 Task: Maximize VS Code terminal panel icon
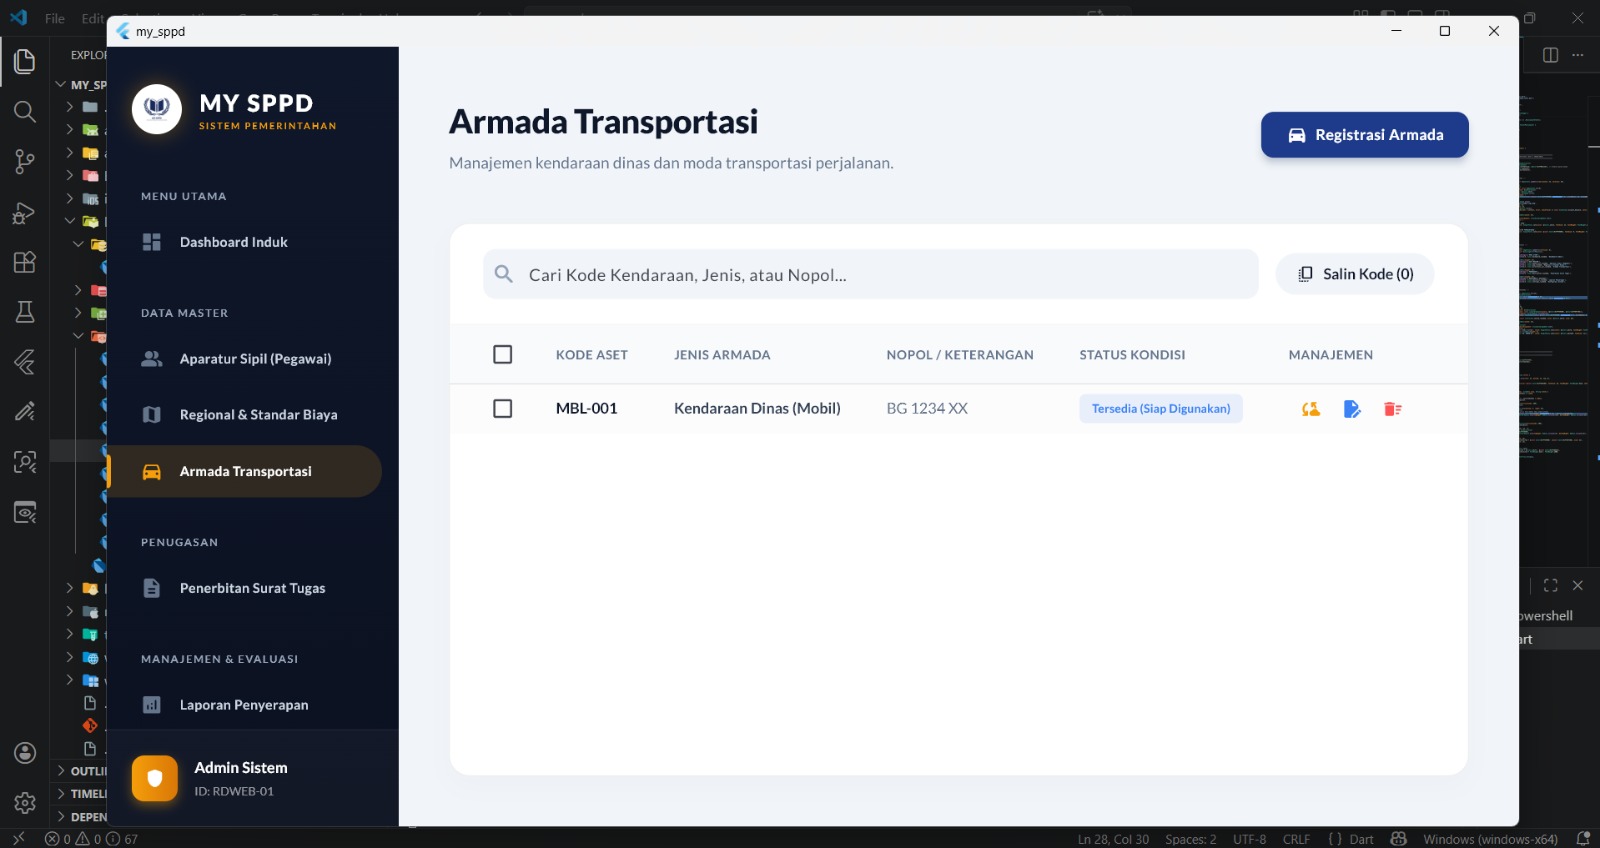click(x=1550, y=585)
